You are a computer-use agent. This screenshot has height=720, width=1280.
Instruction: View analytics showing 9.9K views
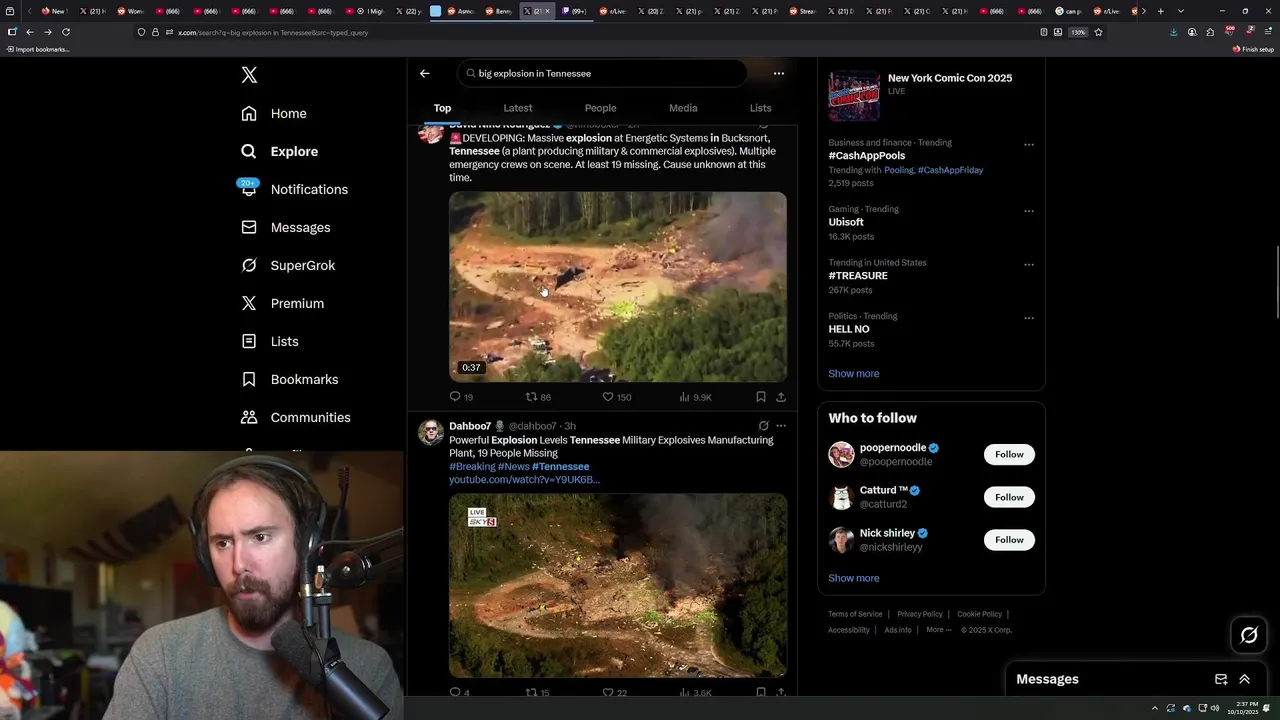696,397
